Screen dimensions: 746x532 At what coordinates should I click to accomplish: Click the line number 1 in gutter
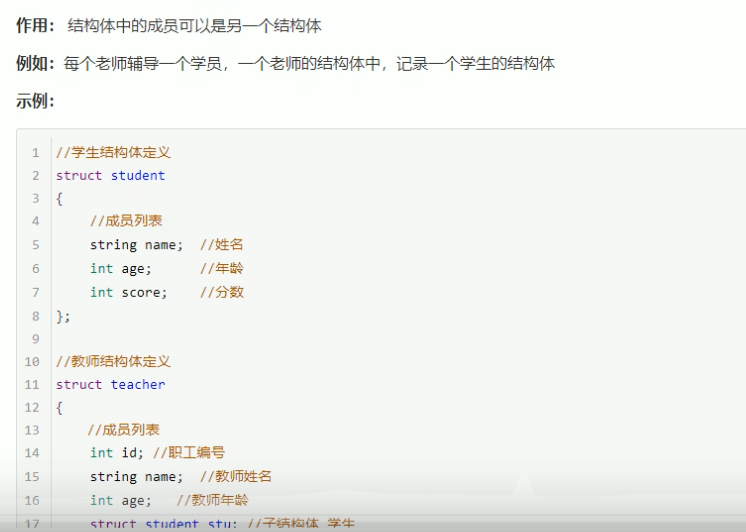point(36,153)
